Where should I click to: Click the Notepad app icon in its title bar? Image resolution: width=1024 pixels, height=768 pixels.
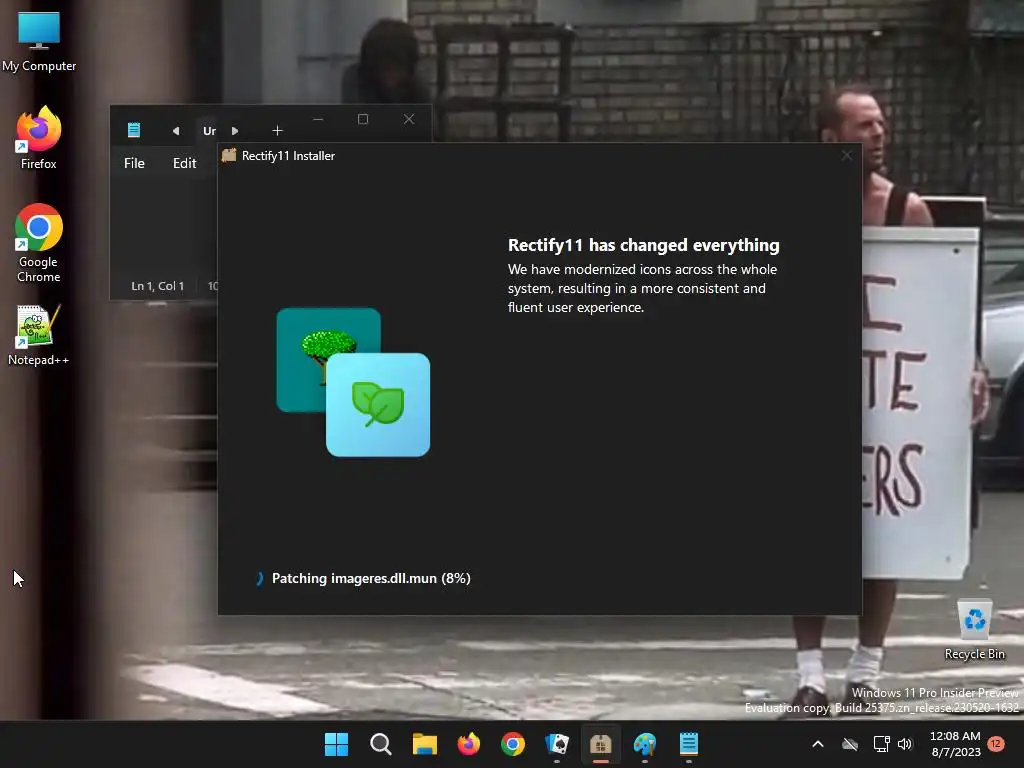(x=134, y=130)
